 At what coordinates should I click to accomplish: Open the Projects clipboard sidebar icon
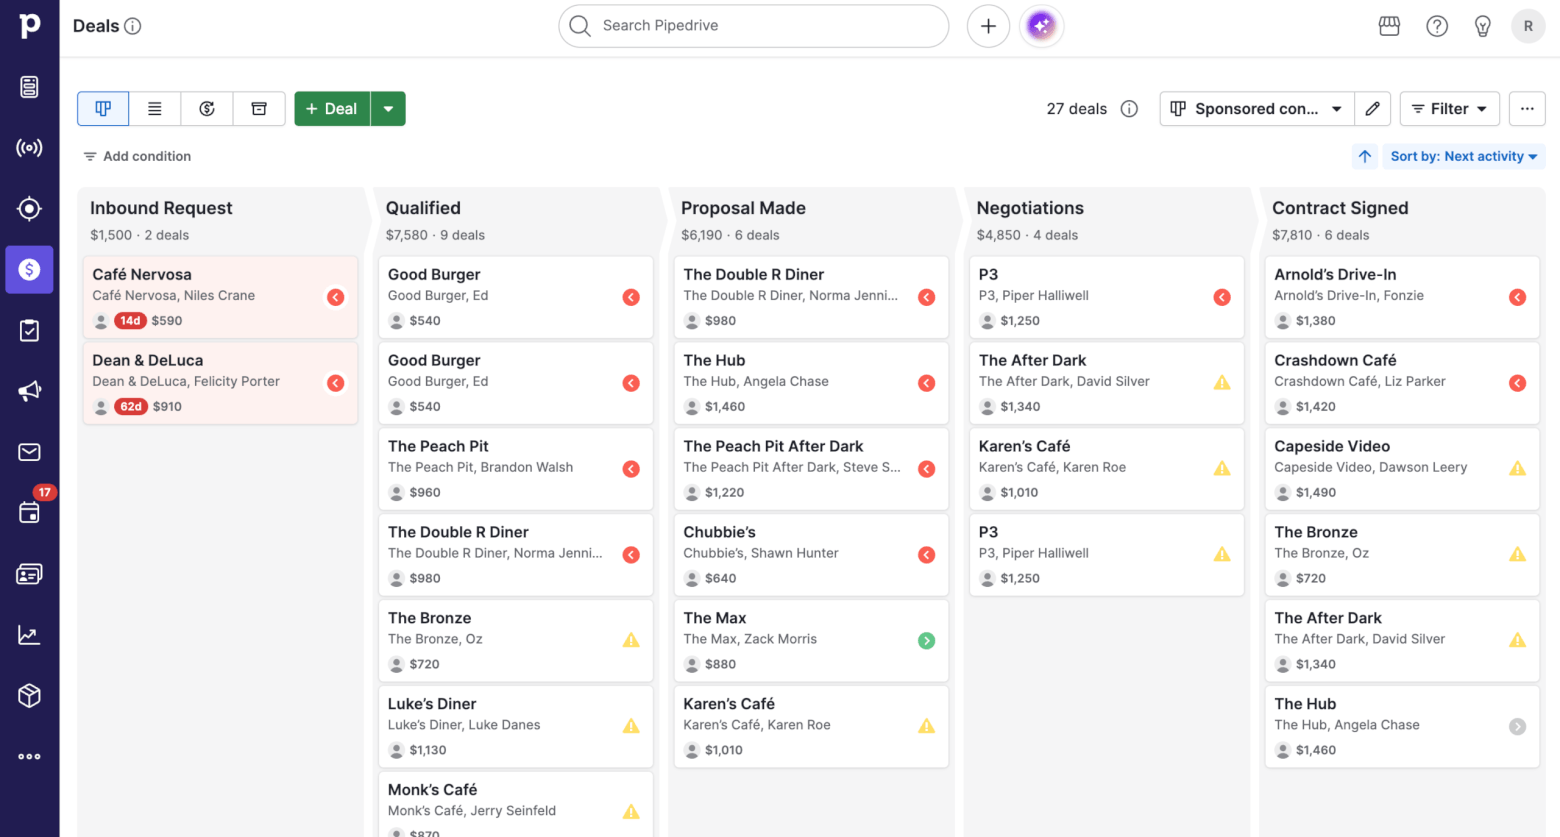pos(29,330)
